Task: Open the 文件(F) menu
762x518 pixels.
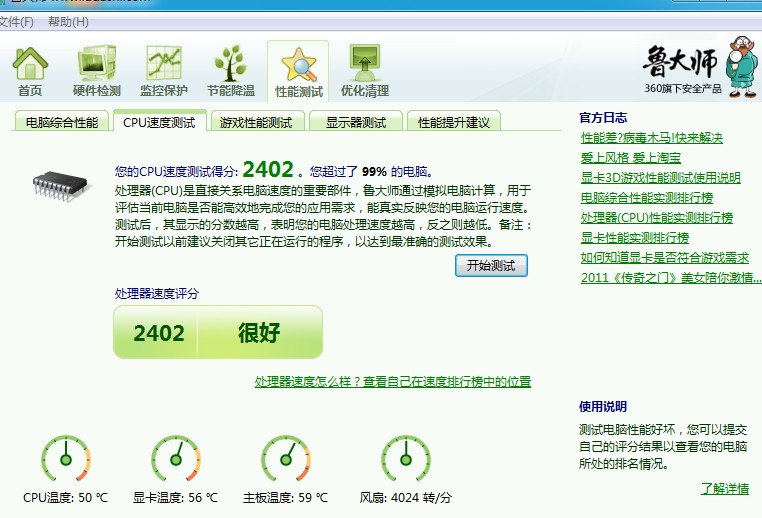Action: pyautogui.click(x=16, y=22)
